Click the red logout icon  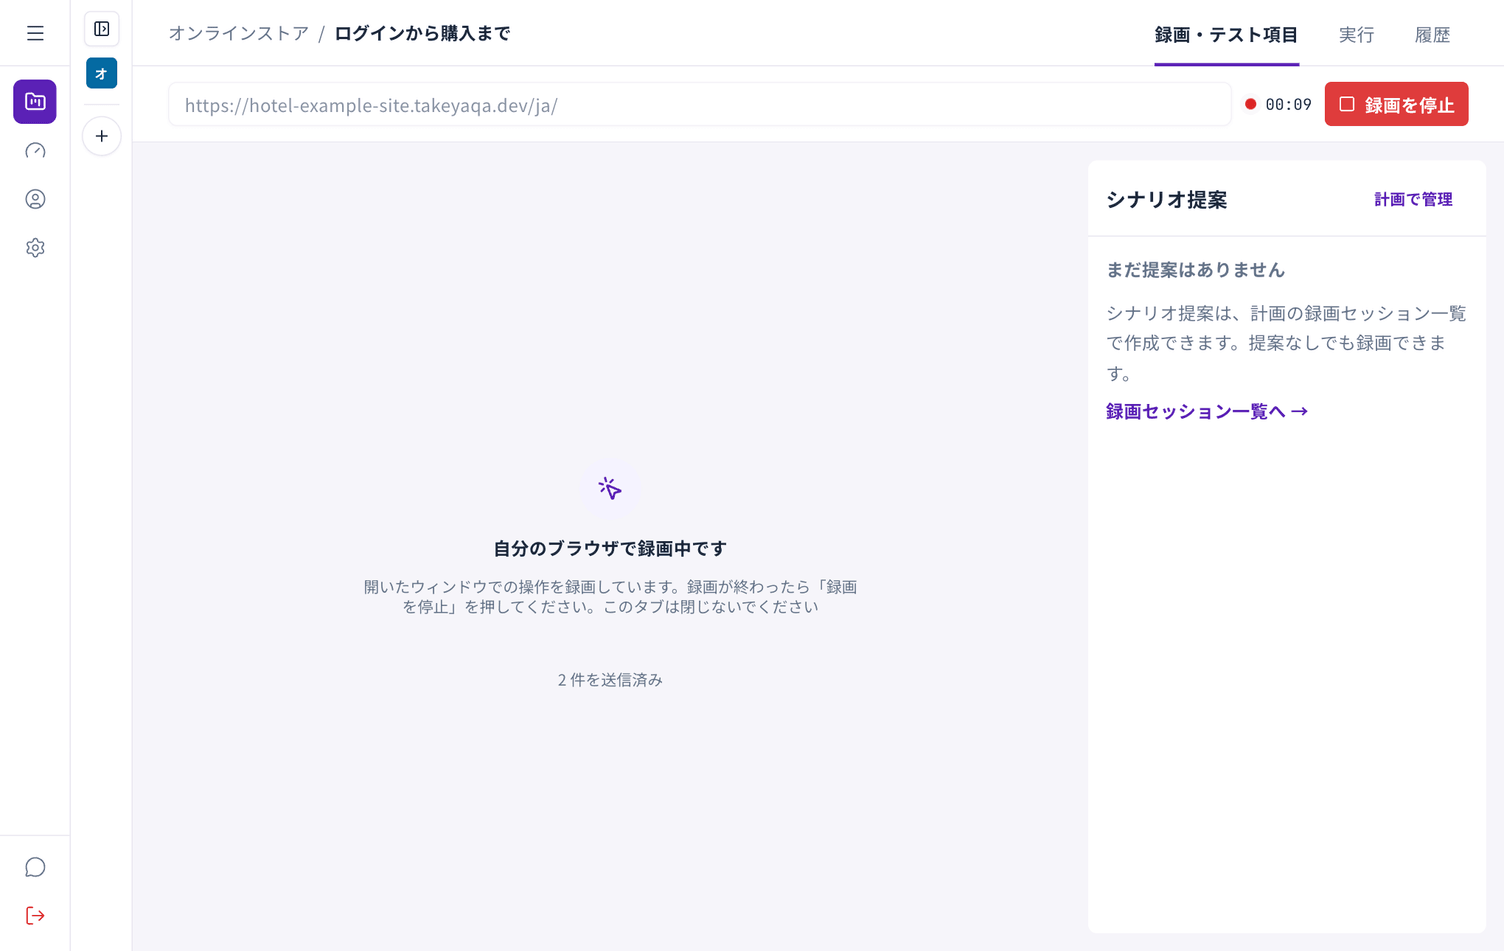click(x=35, y=916)
